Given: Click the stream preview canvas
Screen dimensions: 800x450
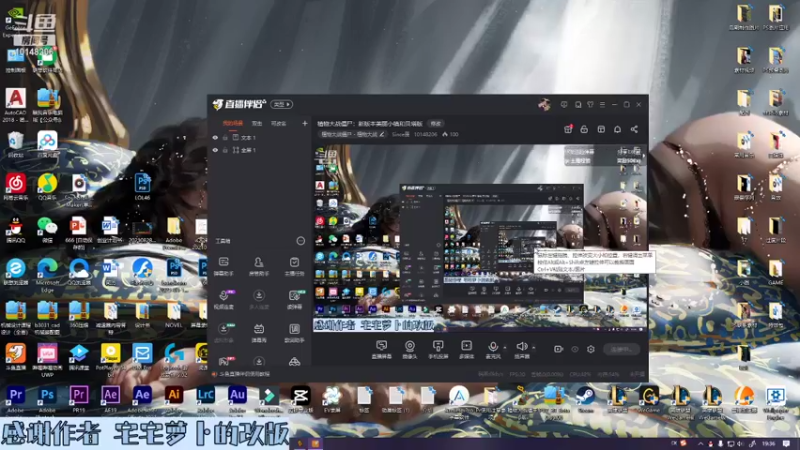Looking at the screenshot, I should click(x=480, y=238).
